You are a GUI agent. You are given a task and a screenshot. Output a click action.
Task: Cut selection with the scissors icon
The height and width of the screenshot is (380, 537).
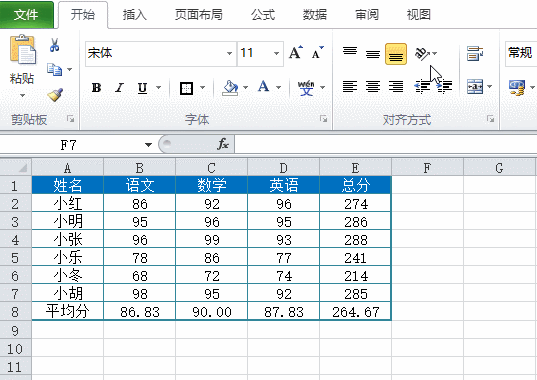click(x=54, y=45)
